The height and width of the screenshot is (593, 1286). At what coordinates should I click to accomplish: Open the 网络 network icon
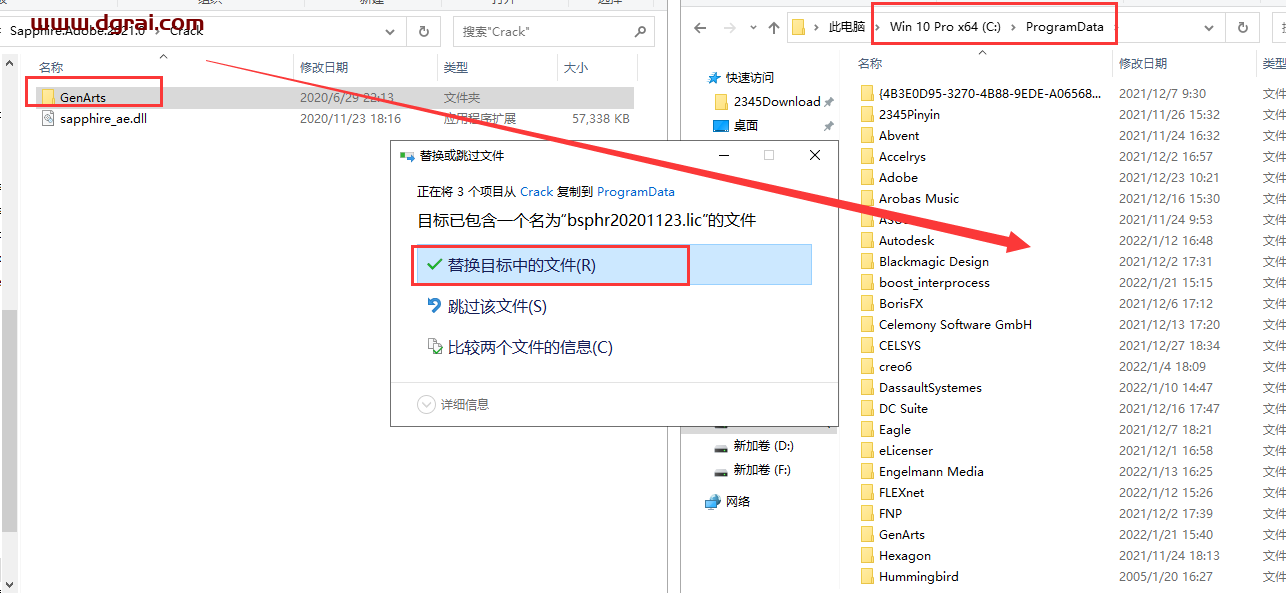click(x=713, y=502)
